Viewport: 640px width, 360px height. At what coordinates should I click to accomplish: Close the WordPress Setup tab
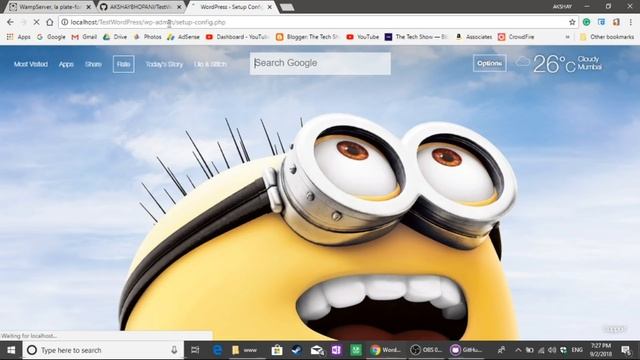click(x=270, y=7)
